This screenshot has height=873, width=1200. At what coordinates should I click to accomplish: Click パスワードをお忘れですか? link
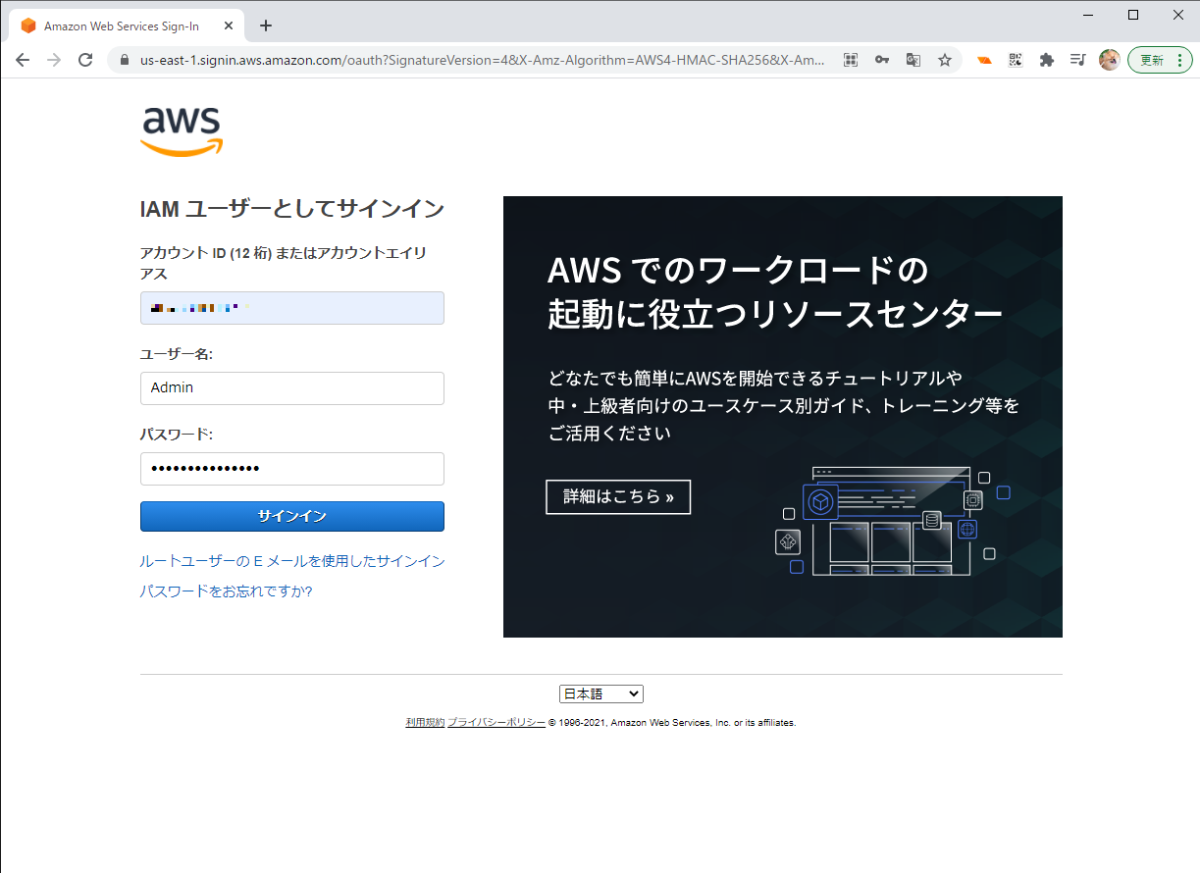(x=226, y=592)
